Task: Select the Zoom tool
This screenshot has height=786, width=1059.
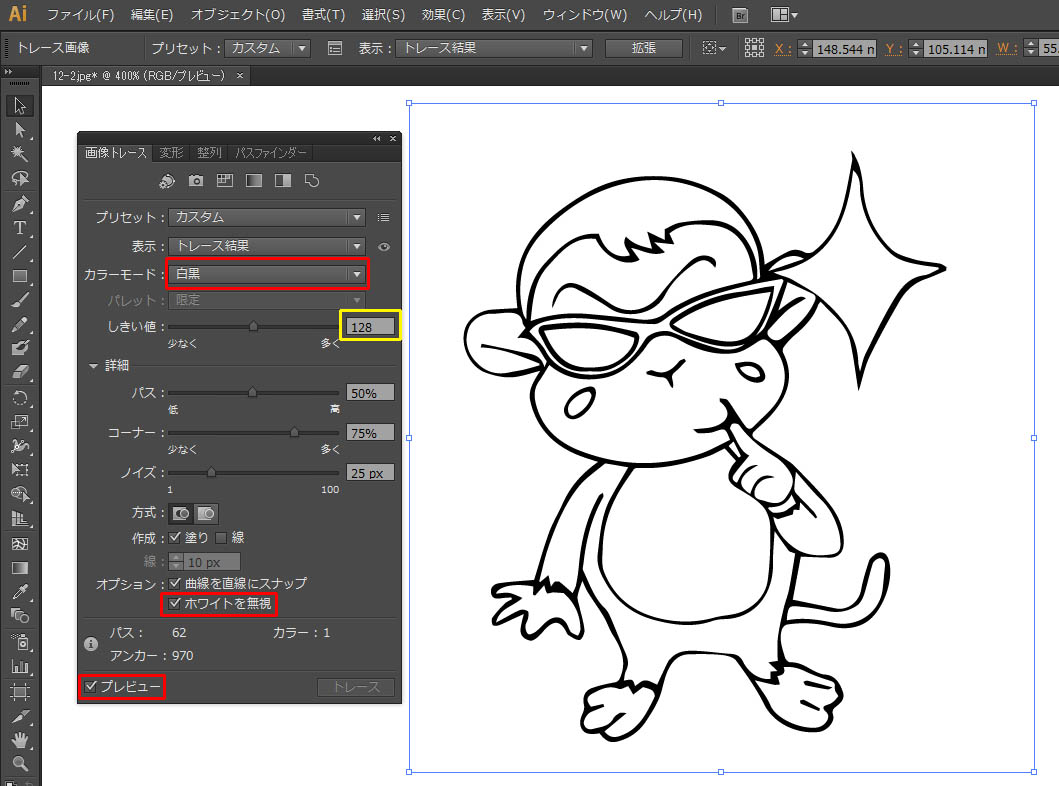Action: point(20,763)
